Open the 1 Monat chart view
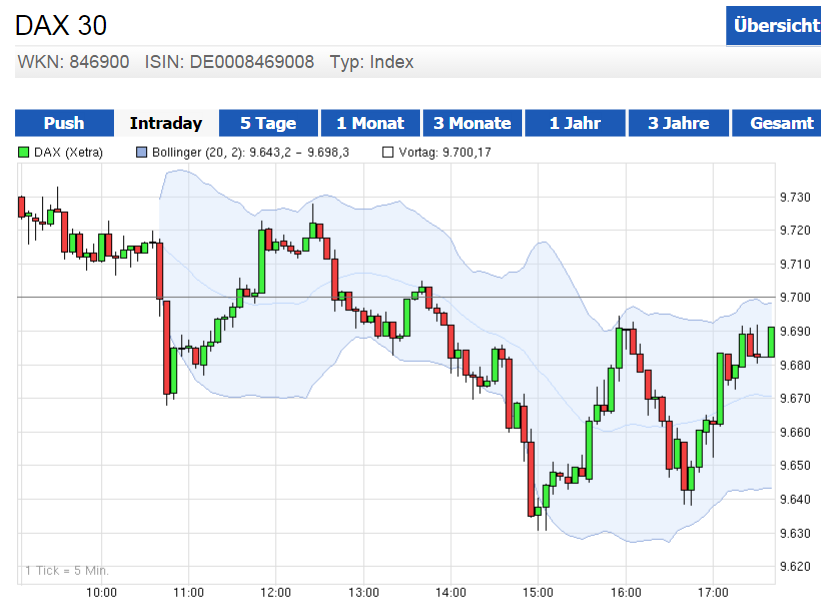 pyautogui.click(x=370, y=123)
